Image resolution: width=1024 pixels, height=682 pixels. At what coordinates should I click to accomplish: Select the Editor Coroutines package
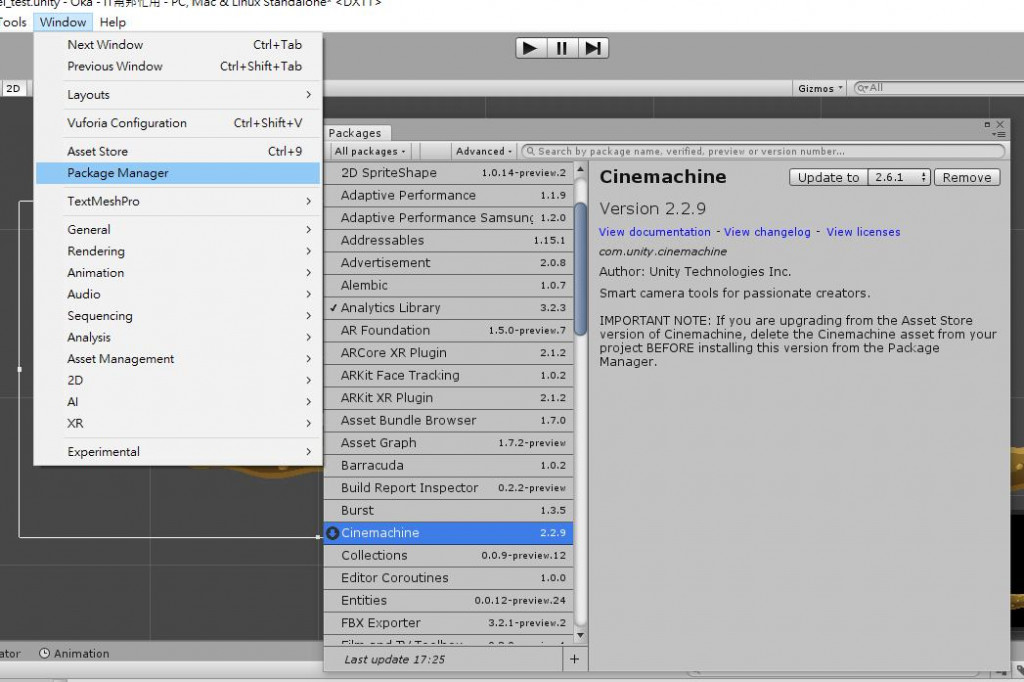click(449, 578)
